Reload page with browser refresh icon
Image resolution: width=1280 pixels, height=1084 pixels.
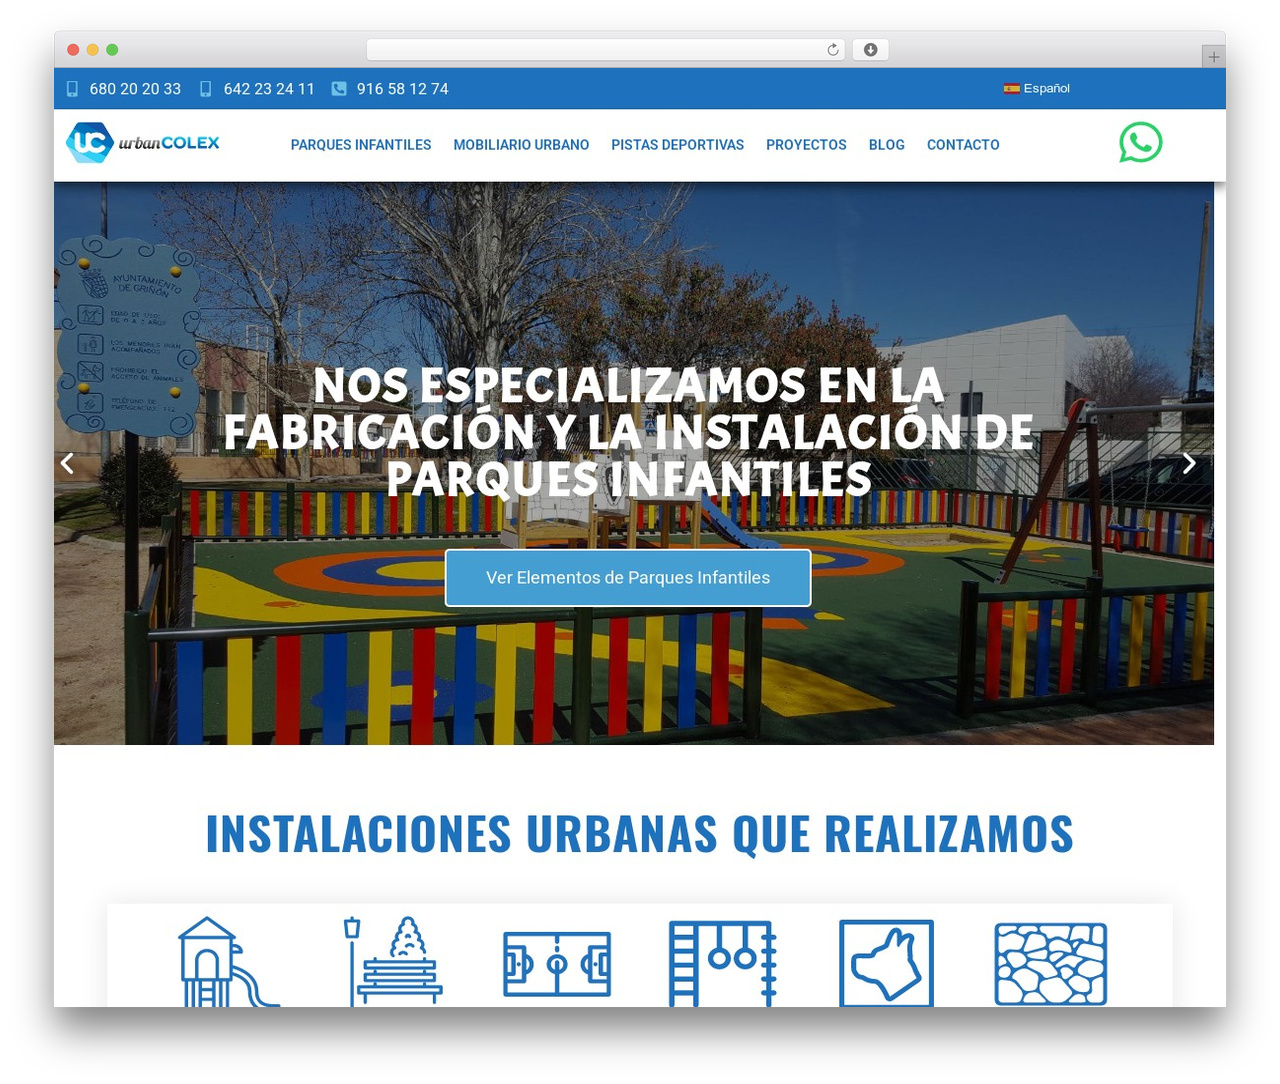pyautogui.click(x=832, y=50)
